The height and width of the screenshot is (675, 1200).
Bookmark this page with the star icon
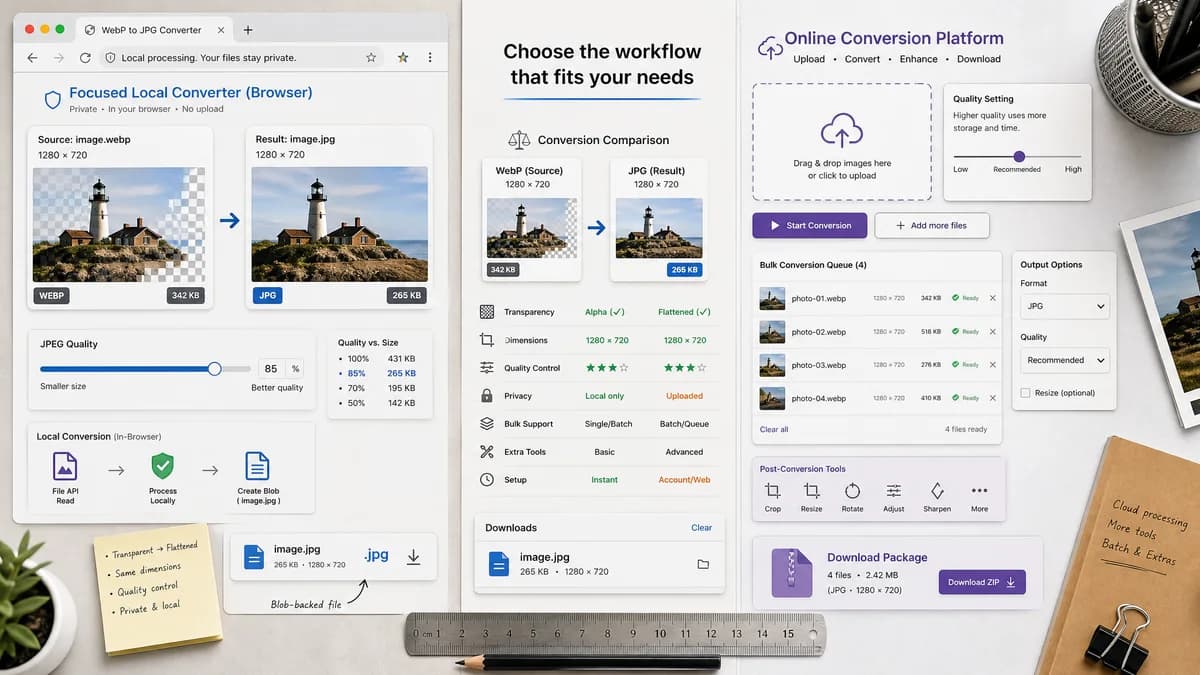tap(371, 58)
